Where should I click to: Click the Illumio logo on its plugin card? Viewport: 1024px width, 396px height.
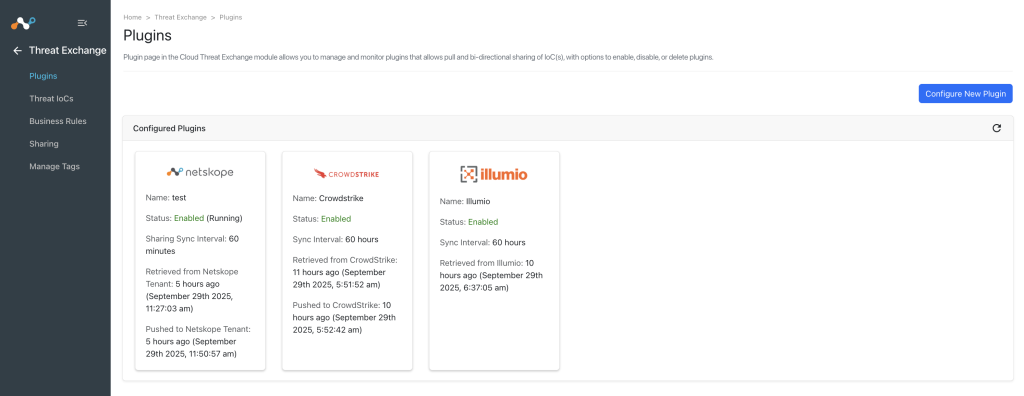pos(494,174)
